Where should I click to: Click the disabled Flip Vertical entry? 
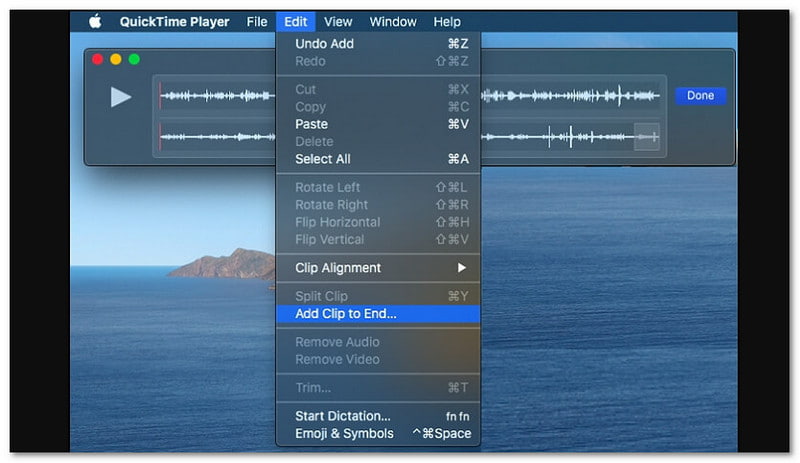point(378,239)
